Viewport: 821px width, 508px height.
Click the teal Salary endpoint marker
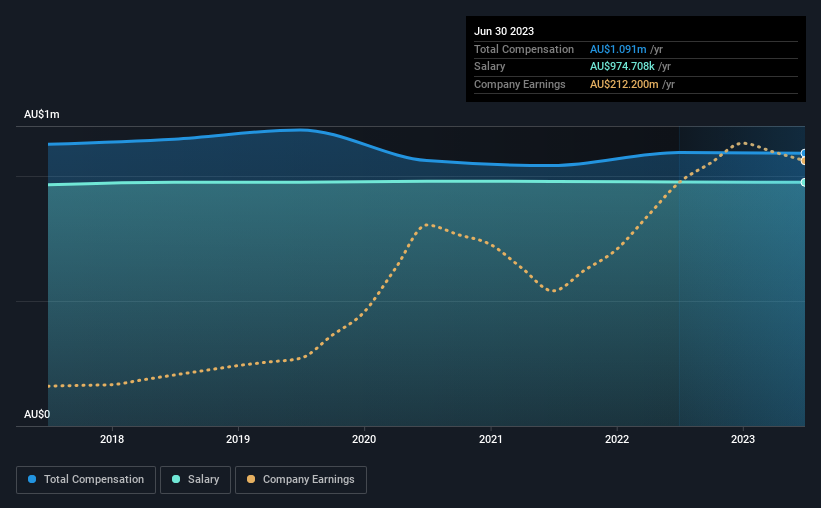coord(804,182)
